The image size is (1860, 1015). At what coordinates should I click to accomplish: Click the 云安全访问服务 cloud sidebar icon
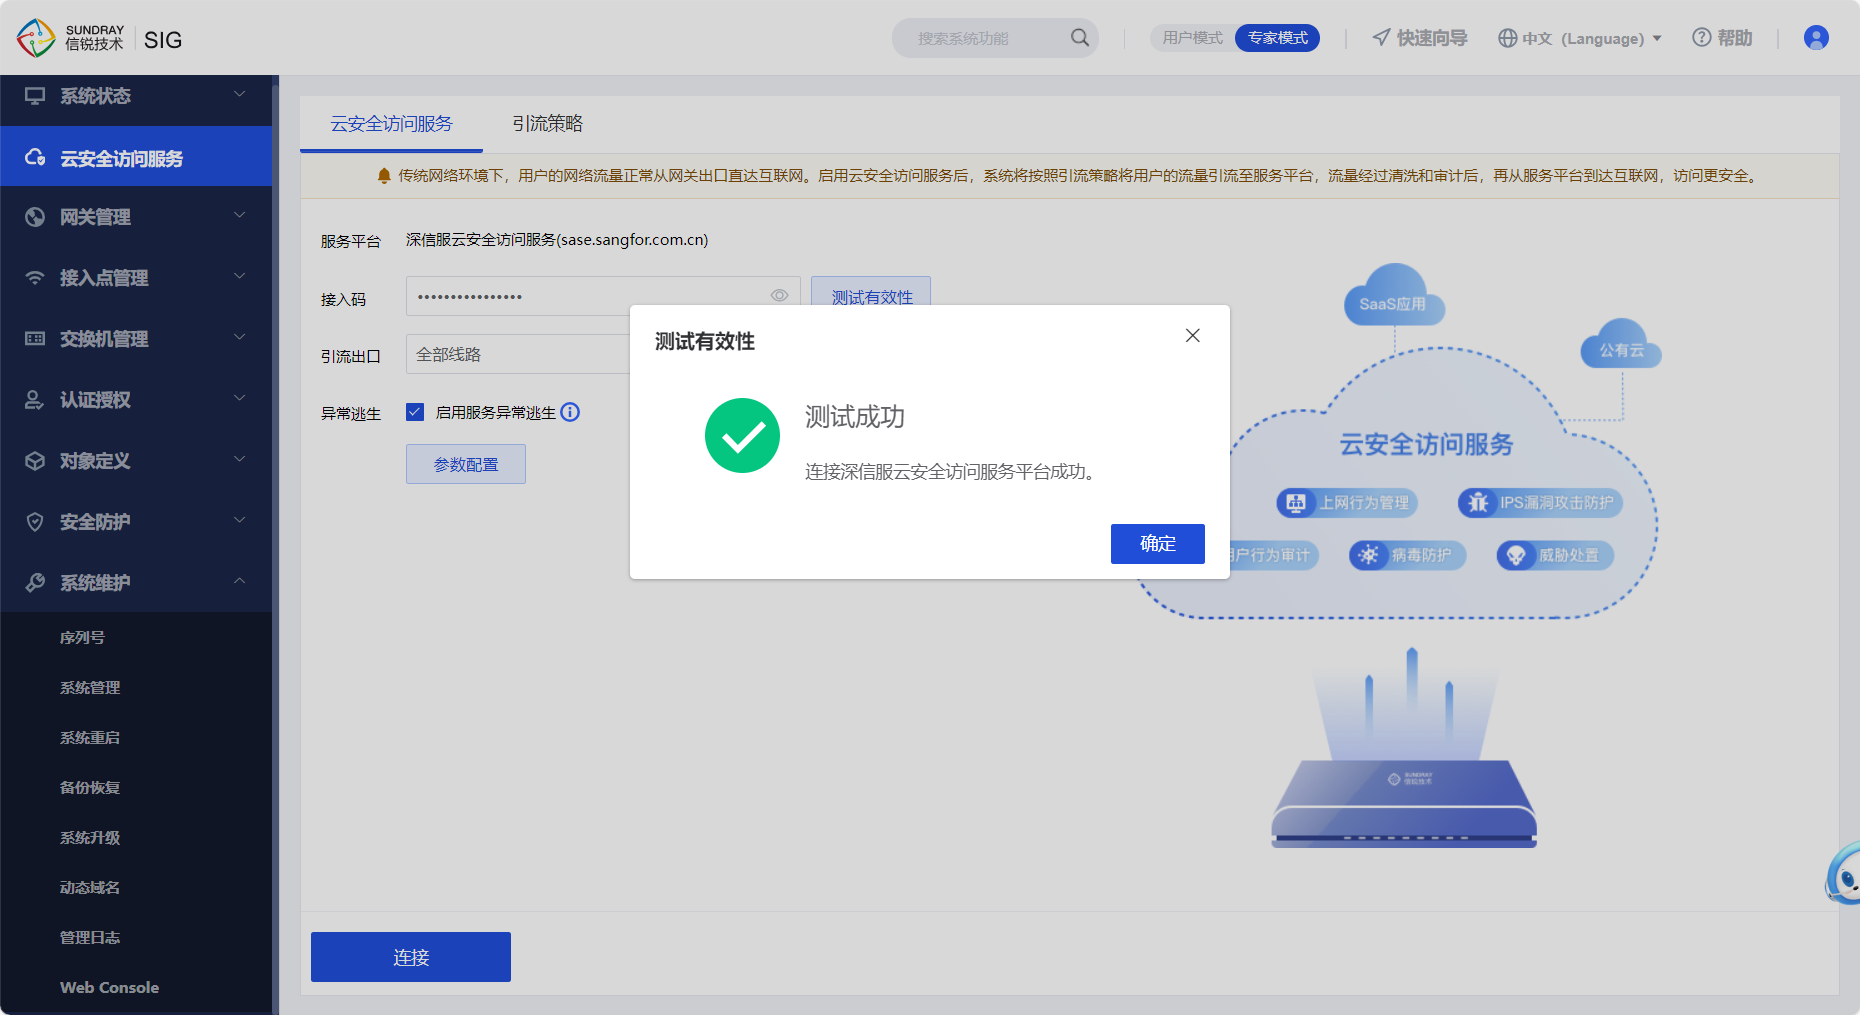click(35, 158)
